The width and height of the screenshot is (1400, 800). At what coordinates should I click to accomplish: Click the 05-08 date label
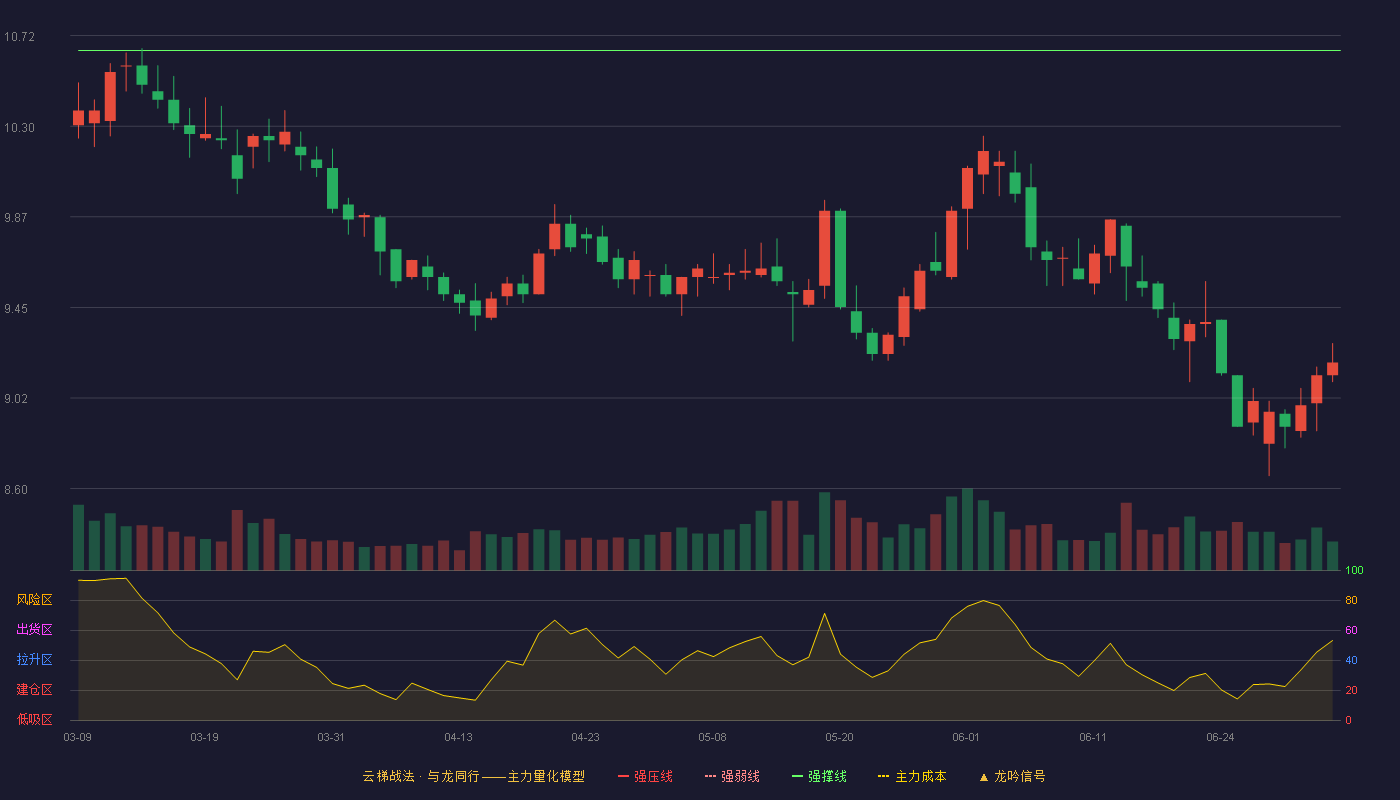[x=712, y=737]
